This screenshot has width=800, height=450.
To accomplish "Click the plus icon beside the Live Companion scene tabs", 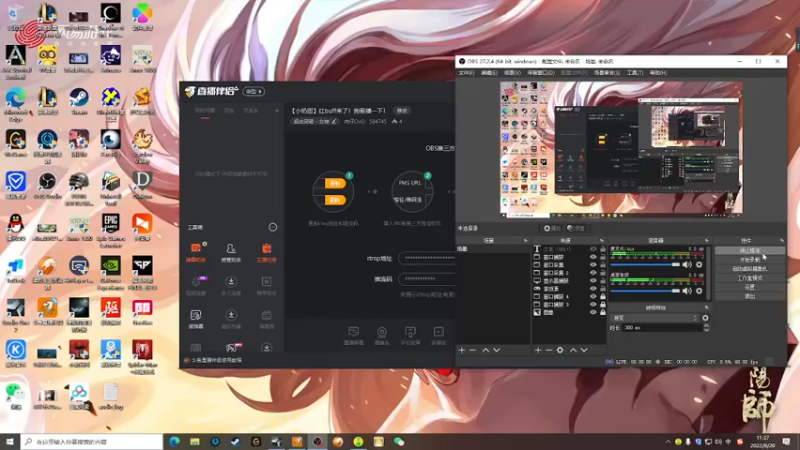I will point(277,110).
